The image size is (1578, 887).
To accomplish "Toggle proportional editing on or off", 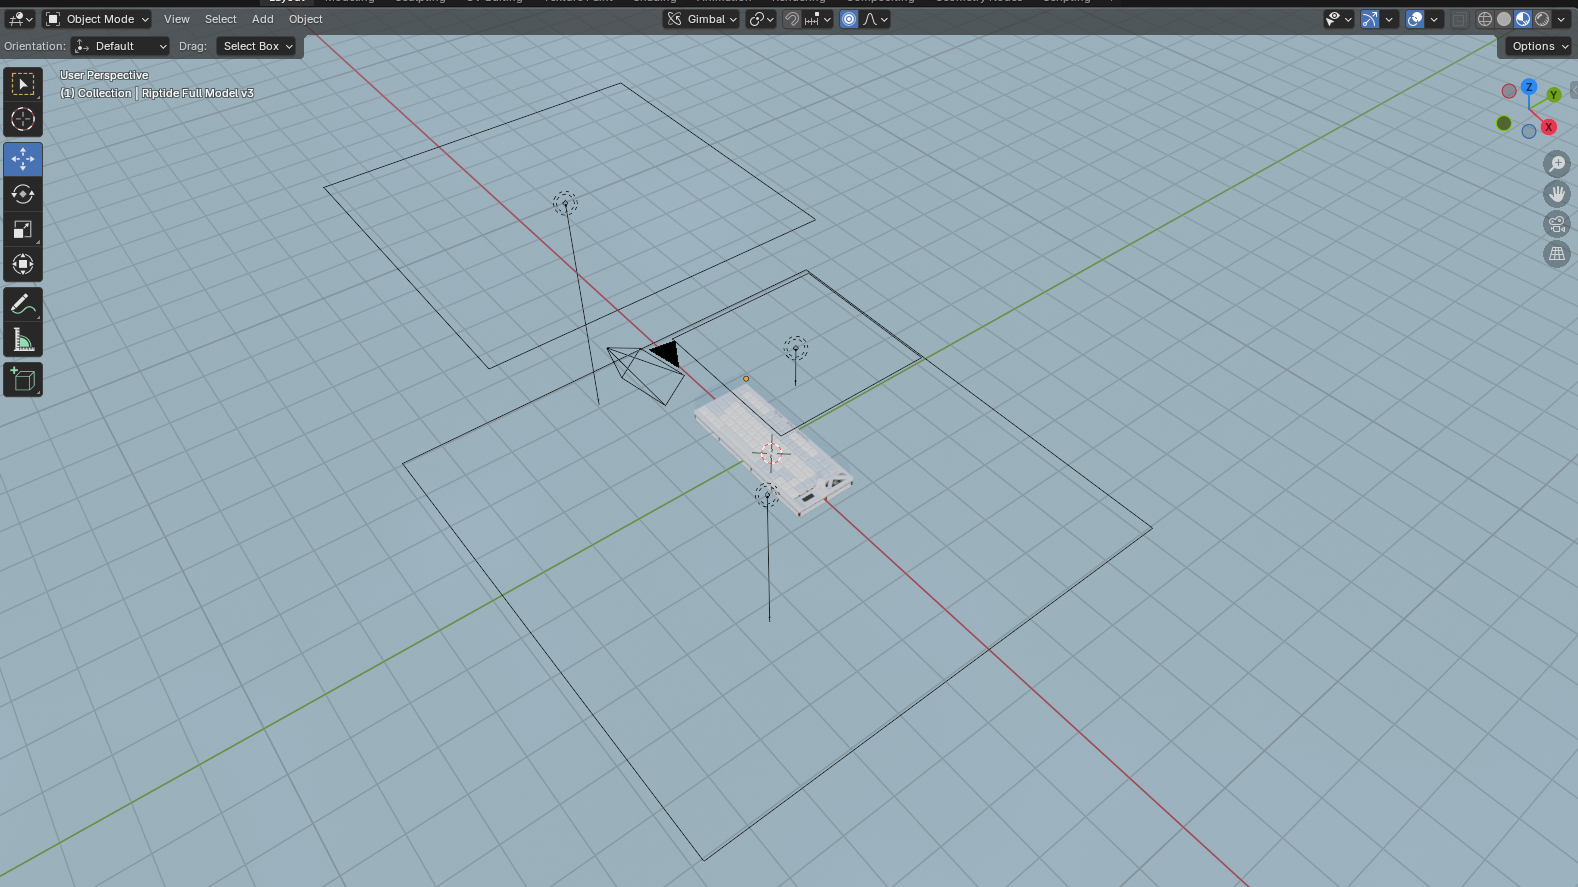I will tap(848, 19).
